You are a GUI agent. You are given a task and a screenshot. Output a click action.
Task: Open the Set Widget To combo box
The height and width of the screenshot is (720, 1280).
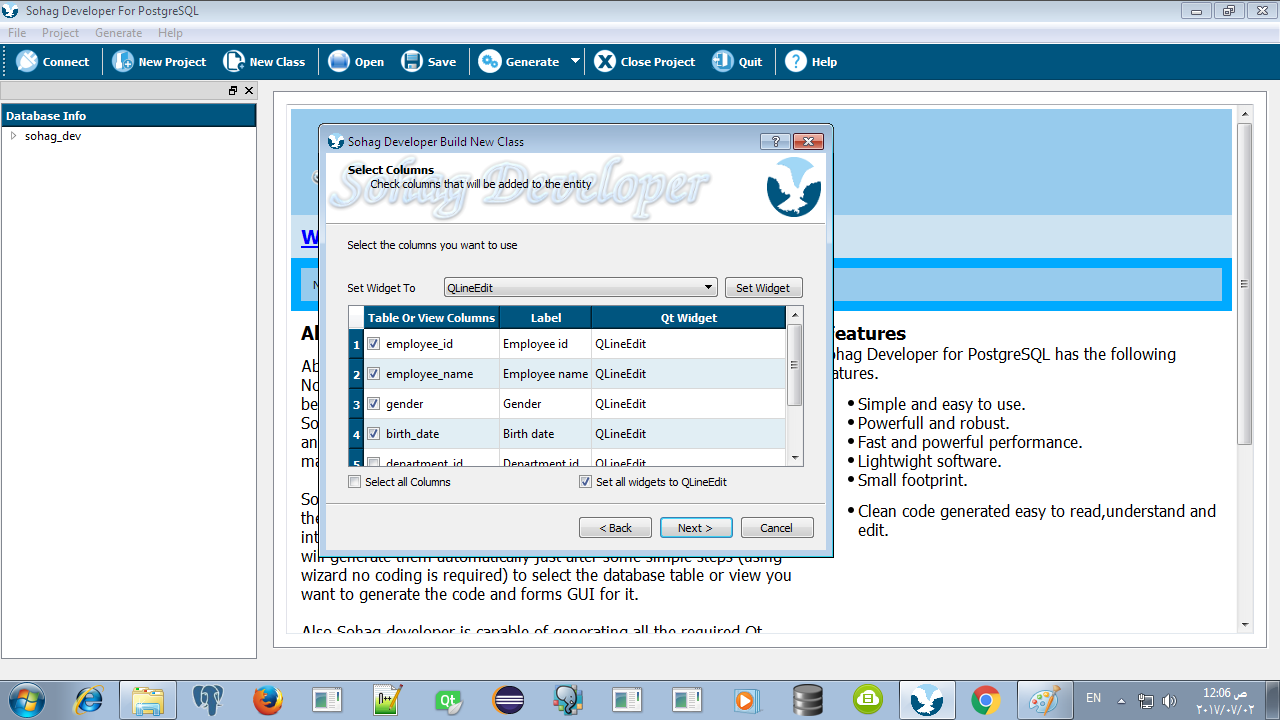coord(580,288)
